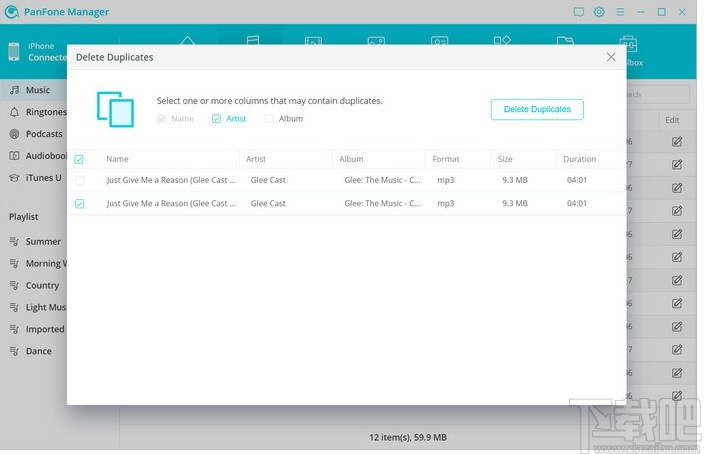Open the hamburger menu in title bar
704x454 pixels.
(620, 12)
